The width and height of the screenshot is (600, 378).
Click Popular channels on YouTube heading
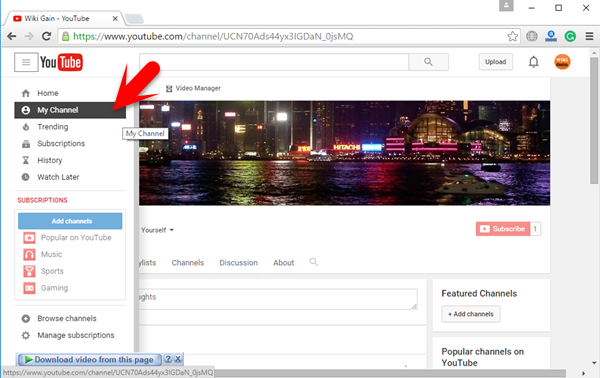pos(483,357)
